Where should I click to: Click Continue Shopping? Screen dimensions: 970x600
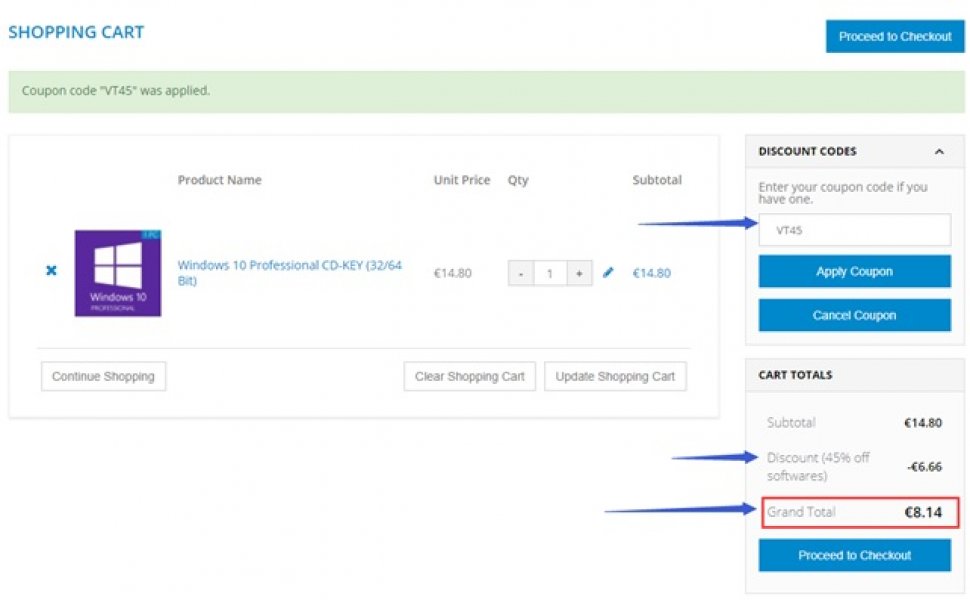click(x=103, y=376)
